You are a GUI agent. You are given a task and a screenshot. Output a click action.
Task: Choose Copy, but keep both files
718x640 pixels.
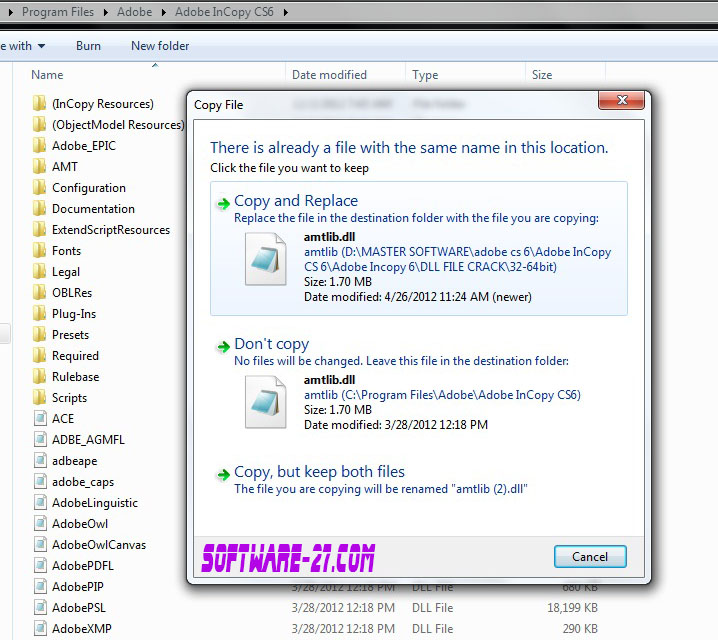tap(419, 479)
